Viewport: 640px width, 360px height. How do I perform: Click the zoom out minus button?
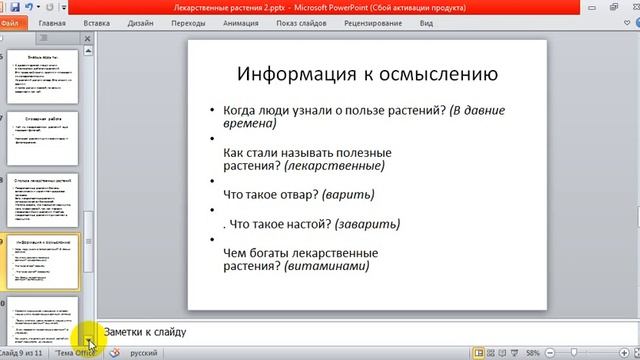tap(550, 353)
